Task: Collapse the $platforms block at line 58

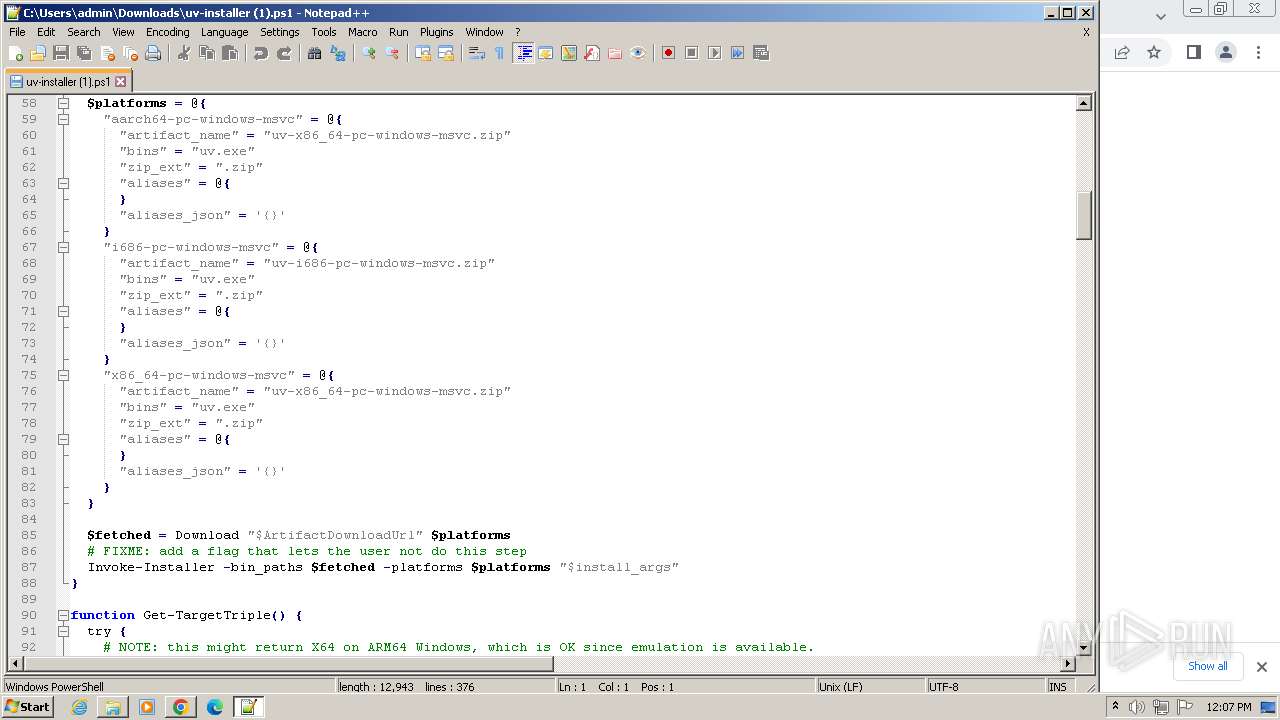Action: [x=63, y=103]
